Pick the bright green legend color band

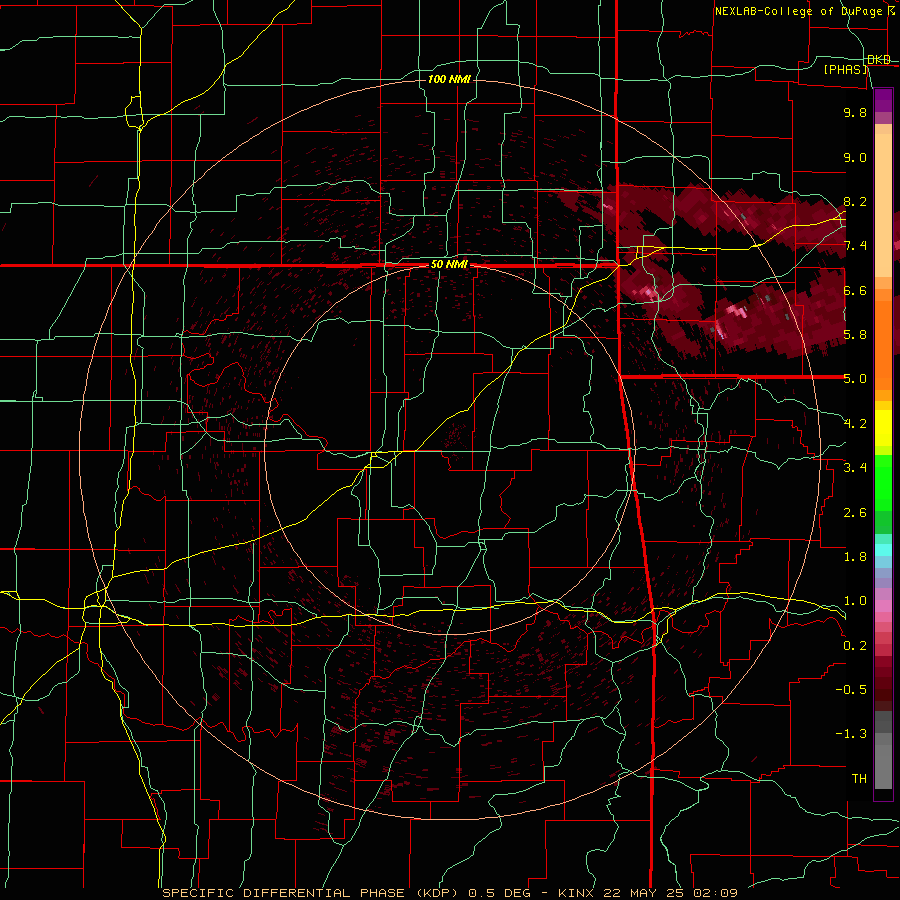(883, 483)
